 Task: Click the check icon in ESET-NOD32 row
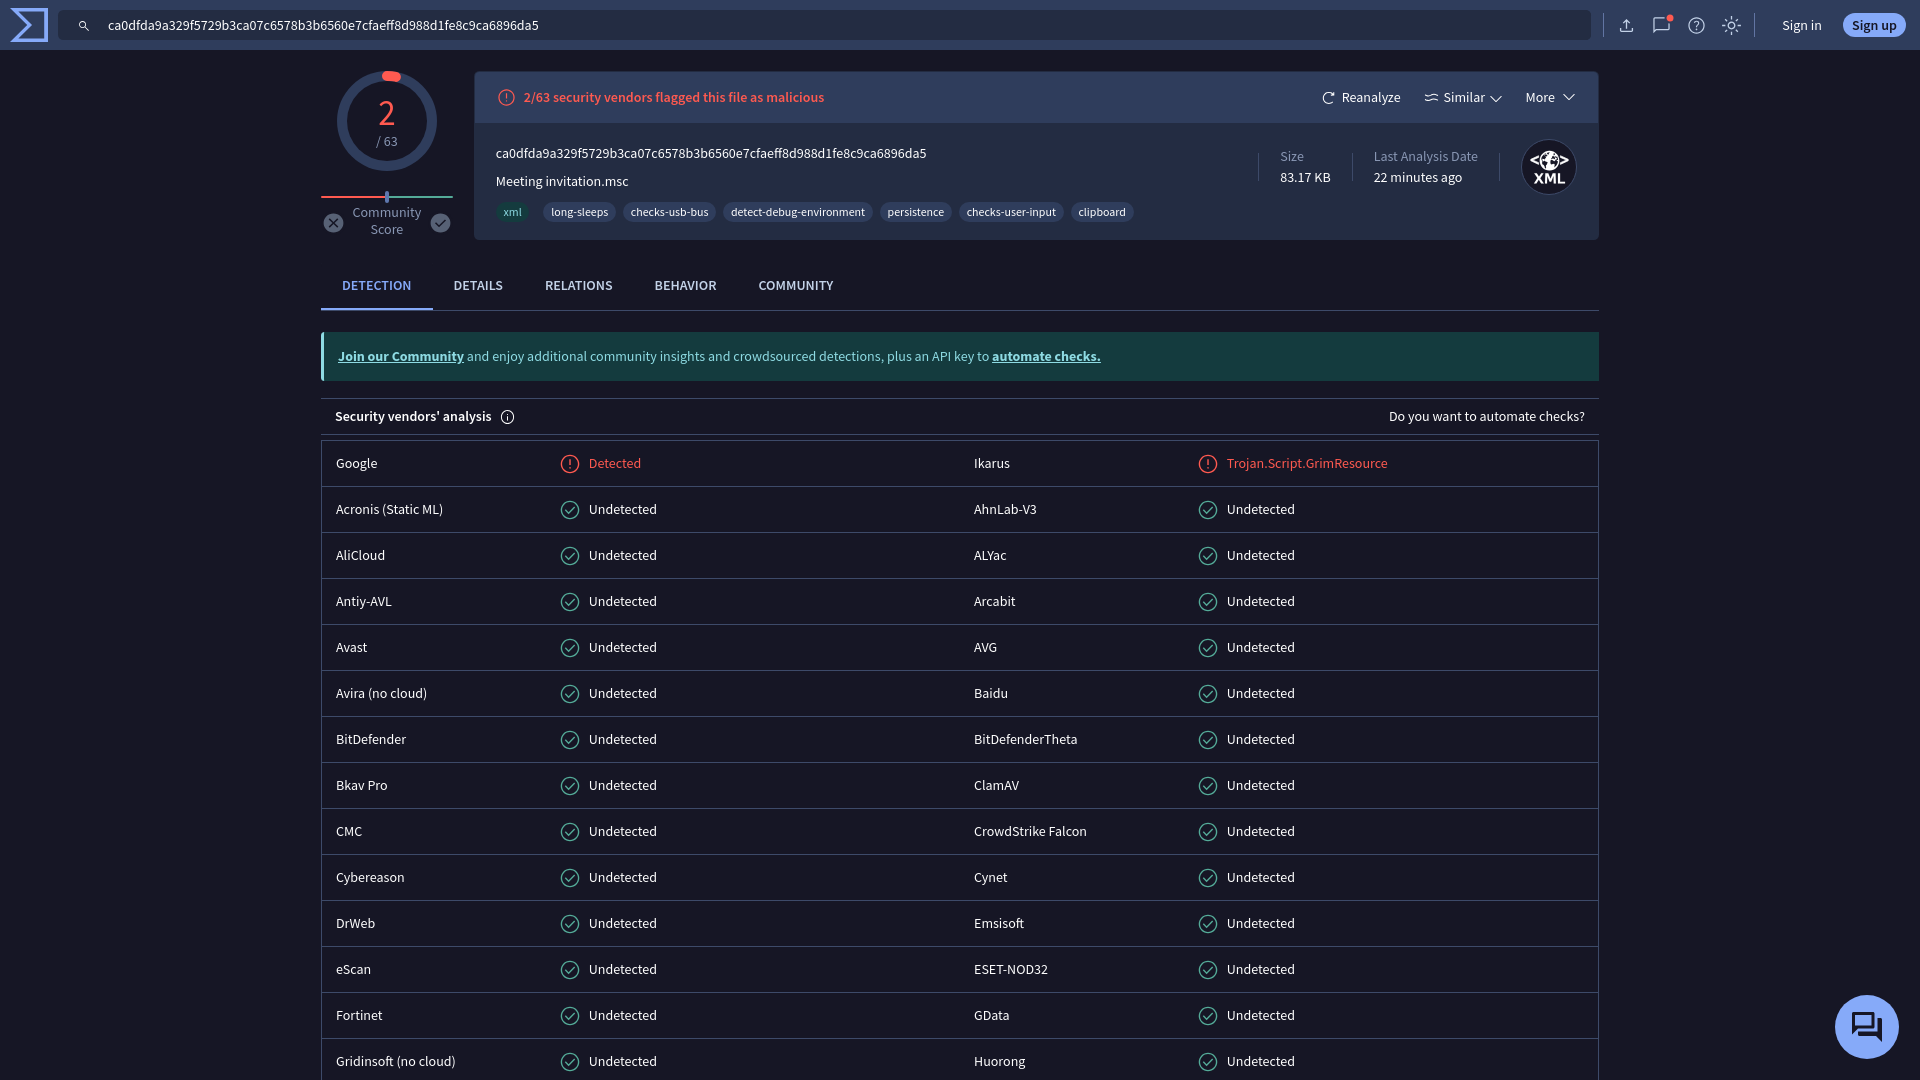pyautogui.click(x=1208, y=970)
